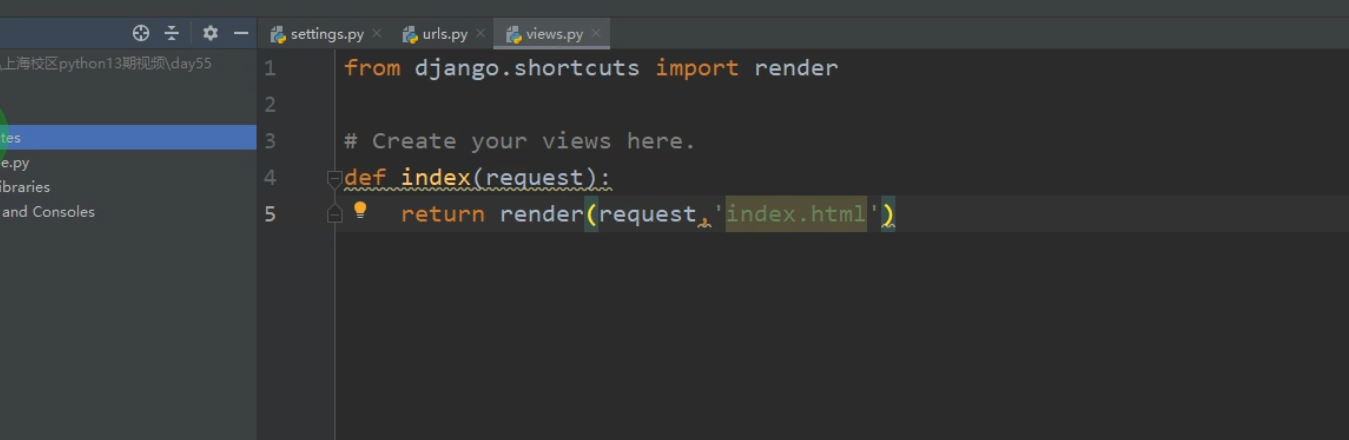The image size is (1349, 440).
Task: Hide the project panel with minimize icon
Action: tap(241, 33)
